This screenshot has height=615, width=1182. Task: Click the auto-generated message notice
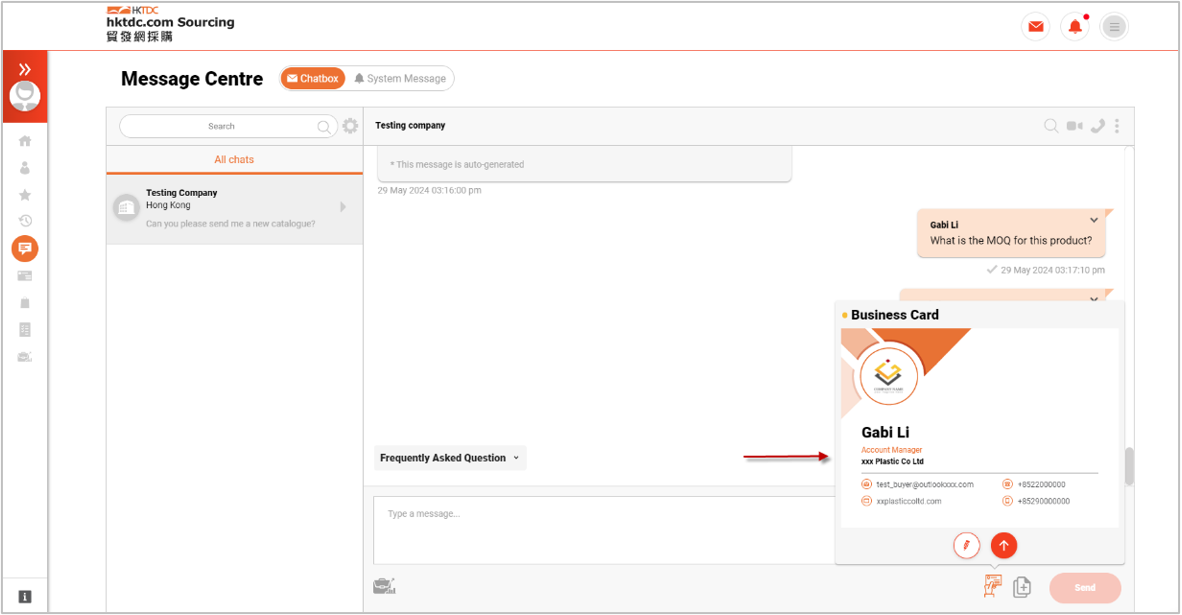(457, 164)
